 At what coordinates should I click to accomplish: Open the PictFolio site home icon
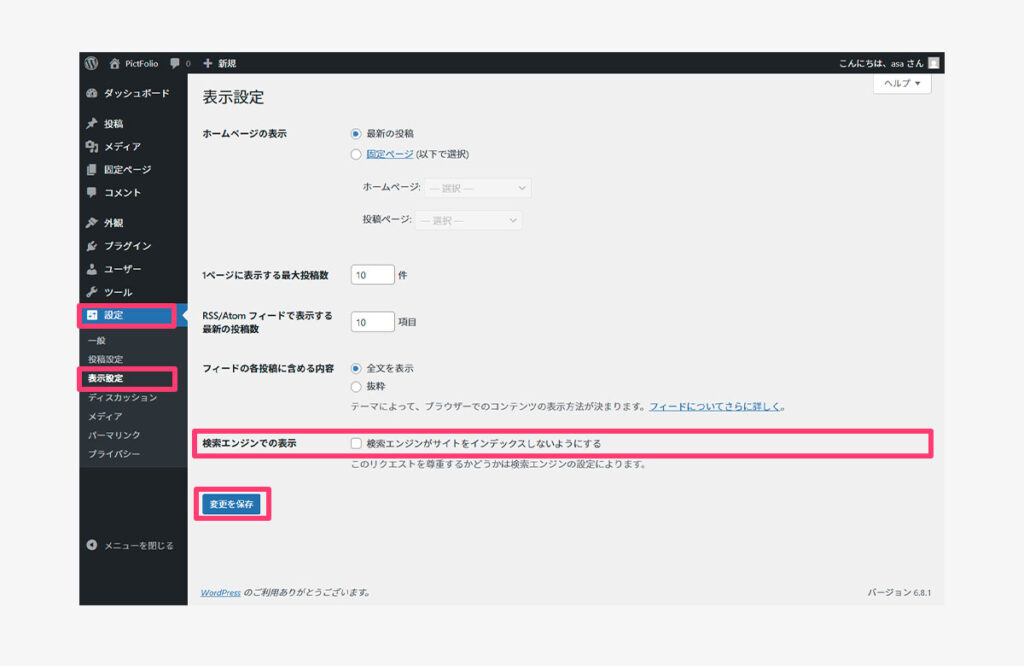coord(116,63)
